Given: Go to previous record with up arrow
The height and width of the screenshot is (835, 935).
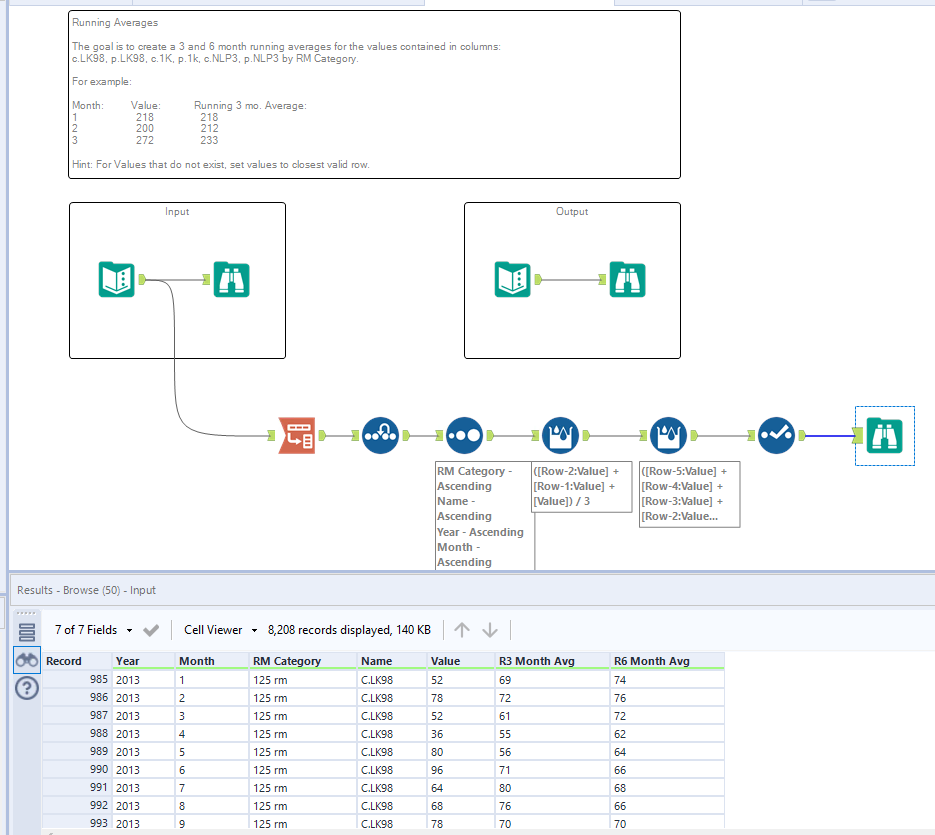Looking at the screenshot, I should [461, 630].
